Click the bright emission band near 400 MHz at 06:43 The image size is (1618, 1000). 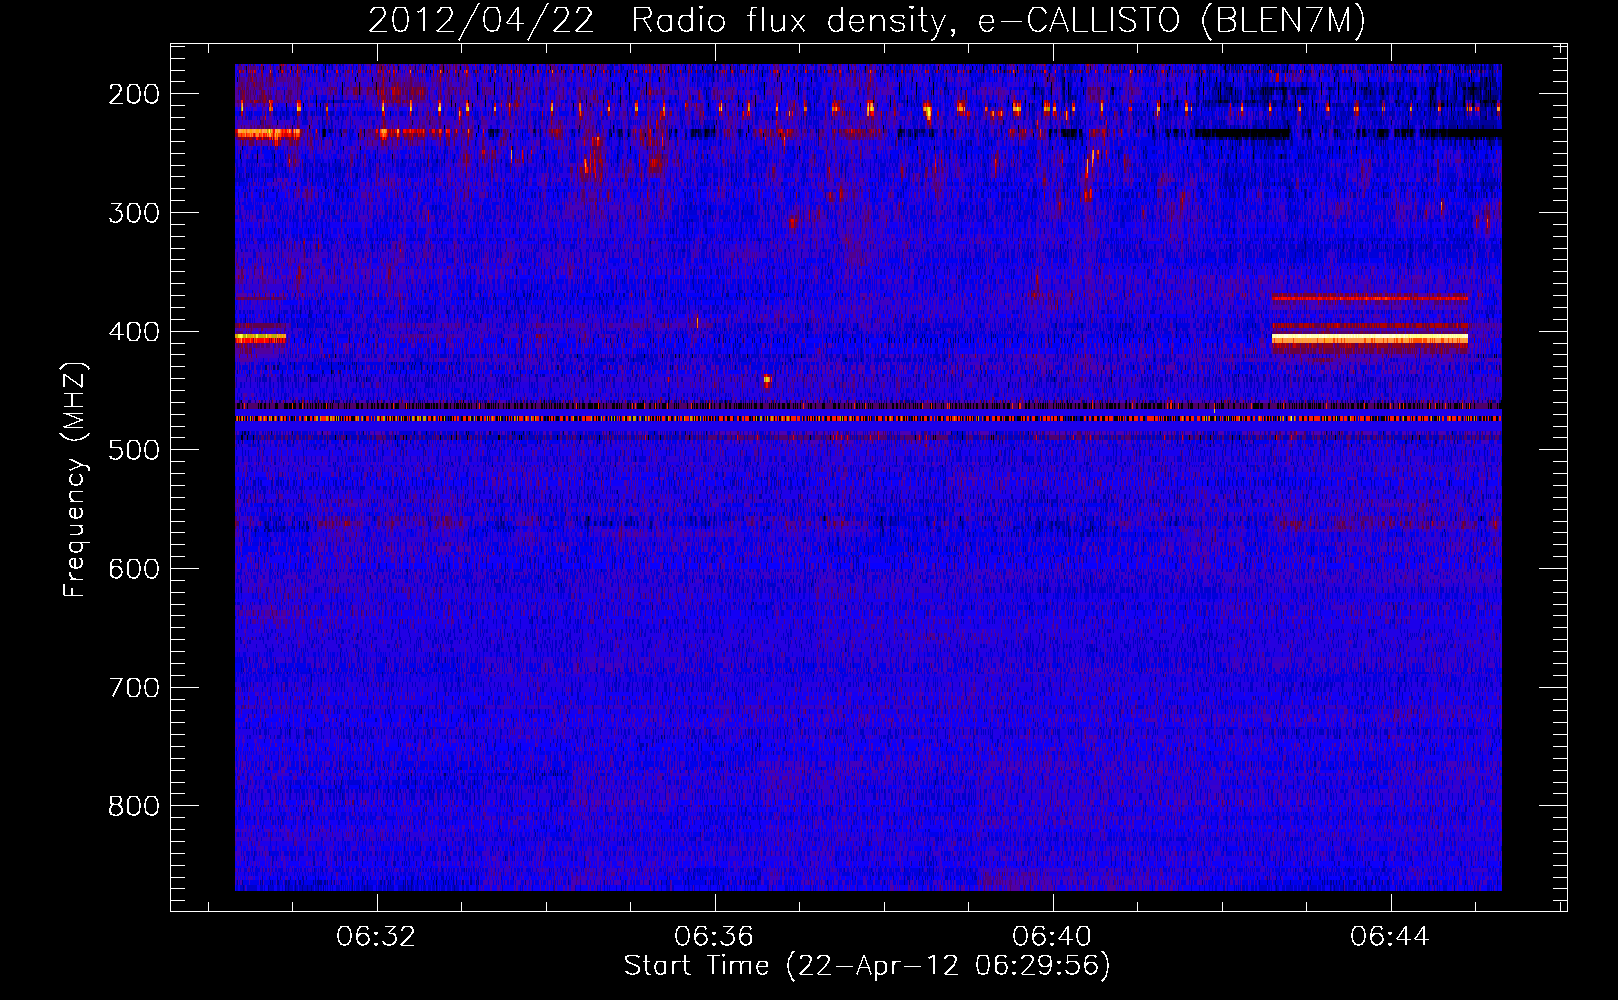pyautogui.click(x=1370, y=340)
